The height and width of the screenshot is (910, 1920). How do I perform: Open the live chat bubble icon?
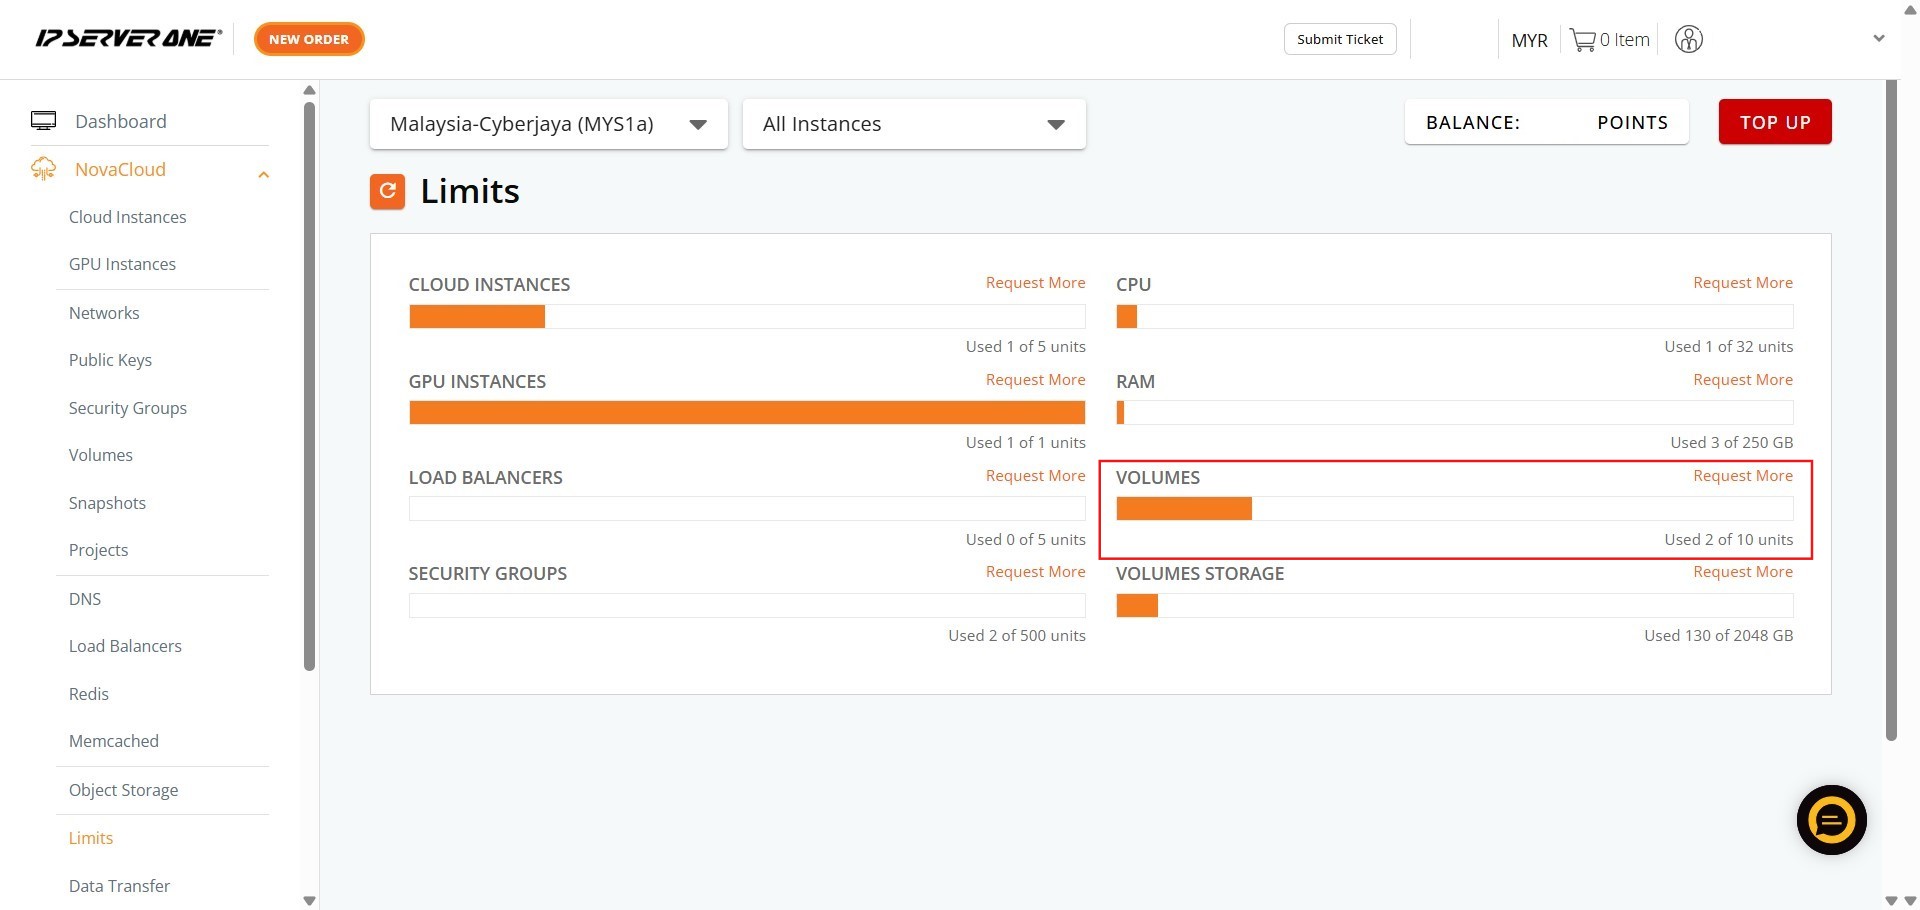click(x=1830, y=820)
